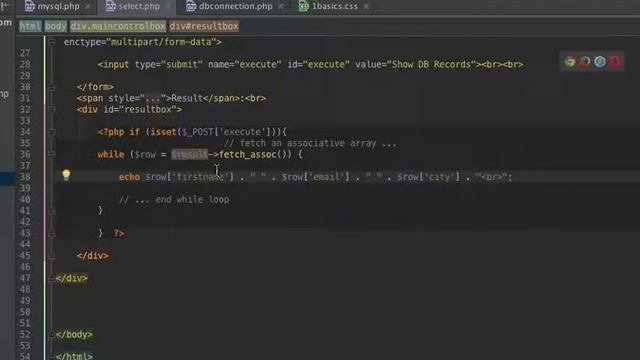This screenshot has height=360, width=640.
Task: Click $row['email'] in echo statement
Action: pyautogui.click(x=316, y=177)
